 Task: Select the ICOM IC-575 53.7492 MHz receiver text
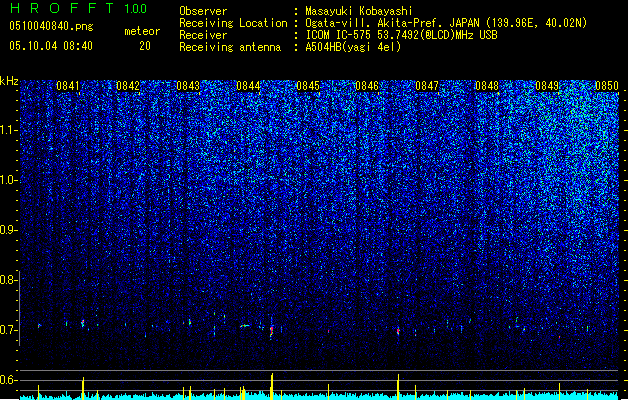coord(401,35)
